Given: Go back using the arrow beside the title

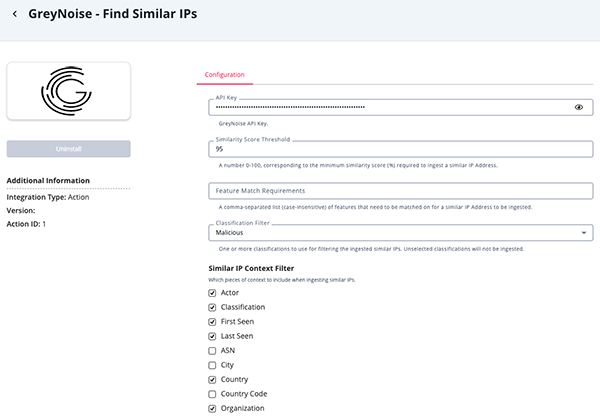Looking at the screenshot, I should pos(15,14).
